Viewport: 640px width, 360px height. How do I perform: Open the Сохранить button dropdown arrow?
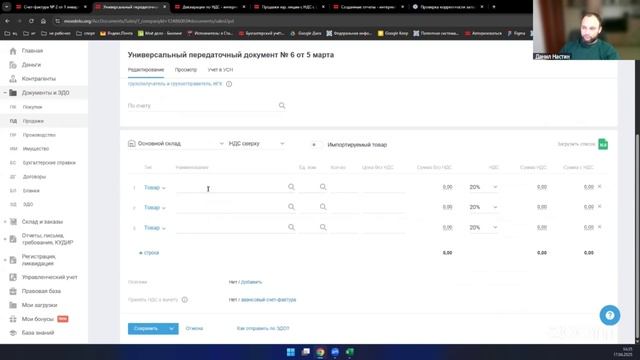[171, 329]
